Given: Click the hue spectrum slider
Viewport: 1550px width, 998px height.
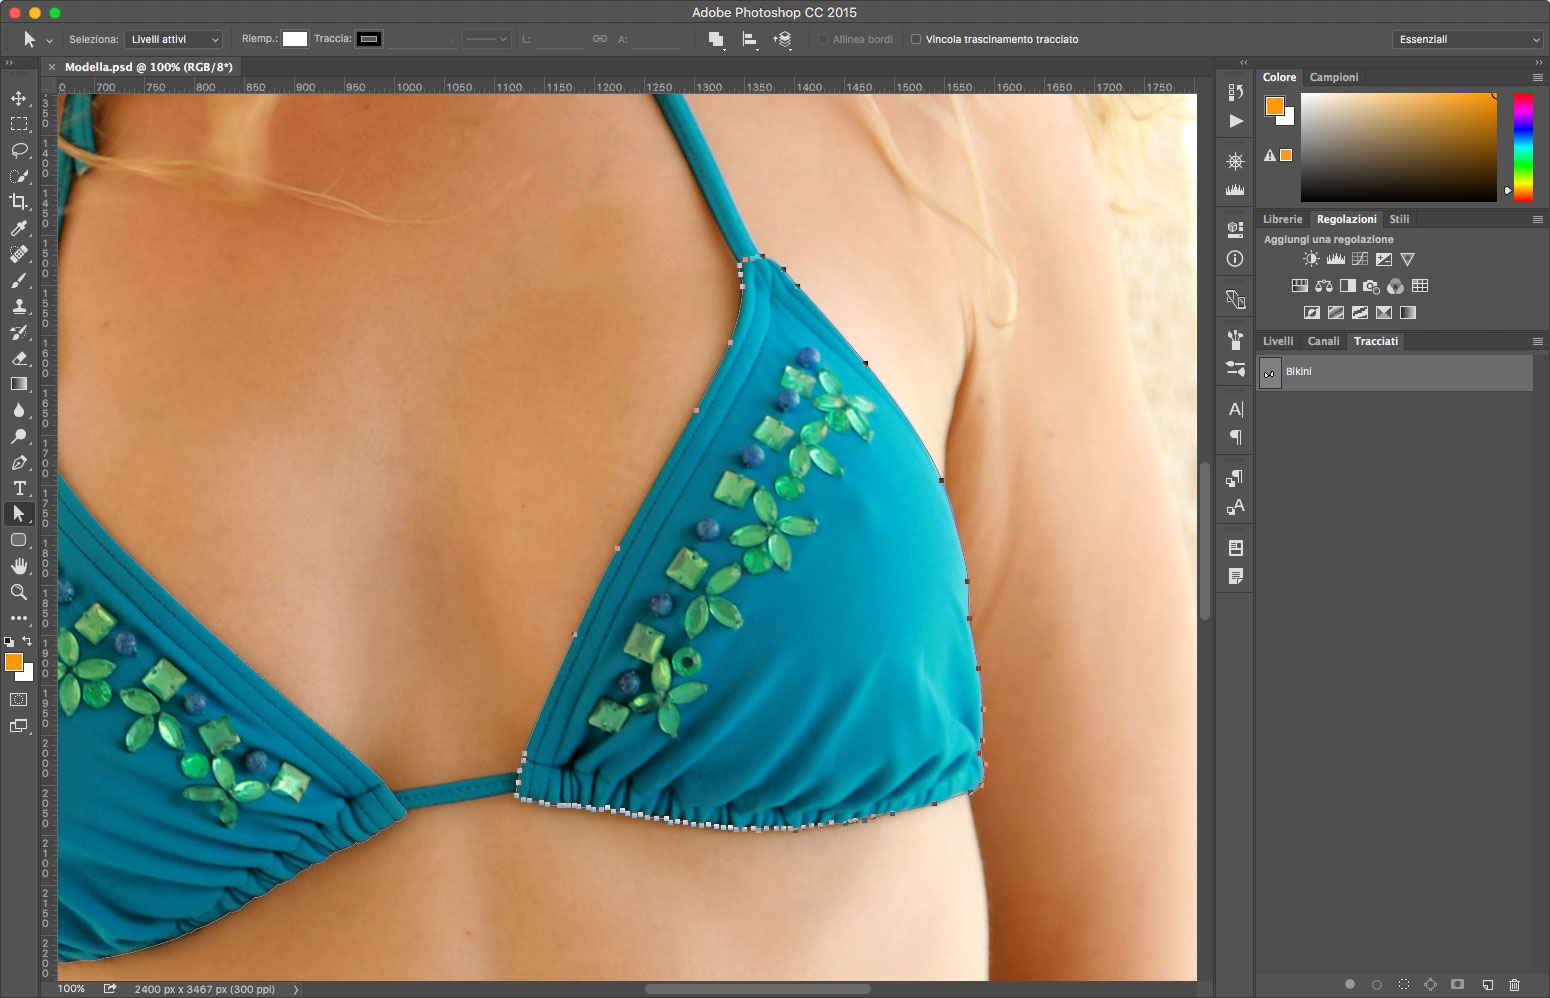Looking at the screenshot, I should [x=1523, y=147].
